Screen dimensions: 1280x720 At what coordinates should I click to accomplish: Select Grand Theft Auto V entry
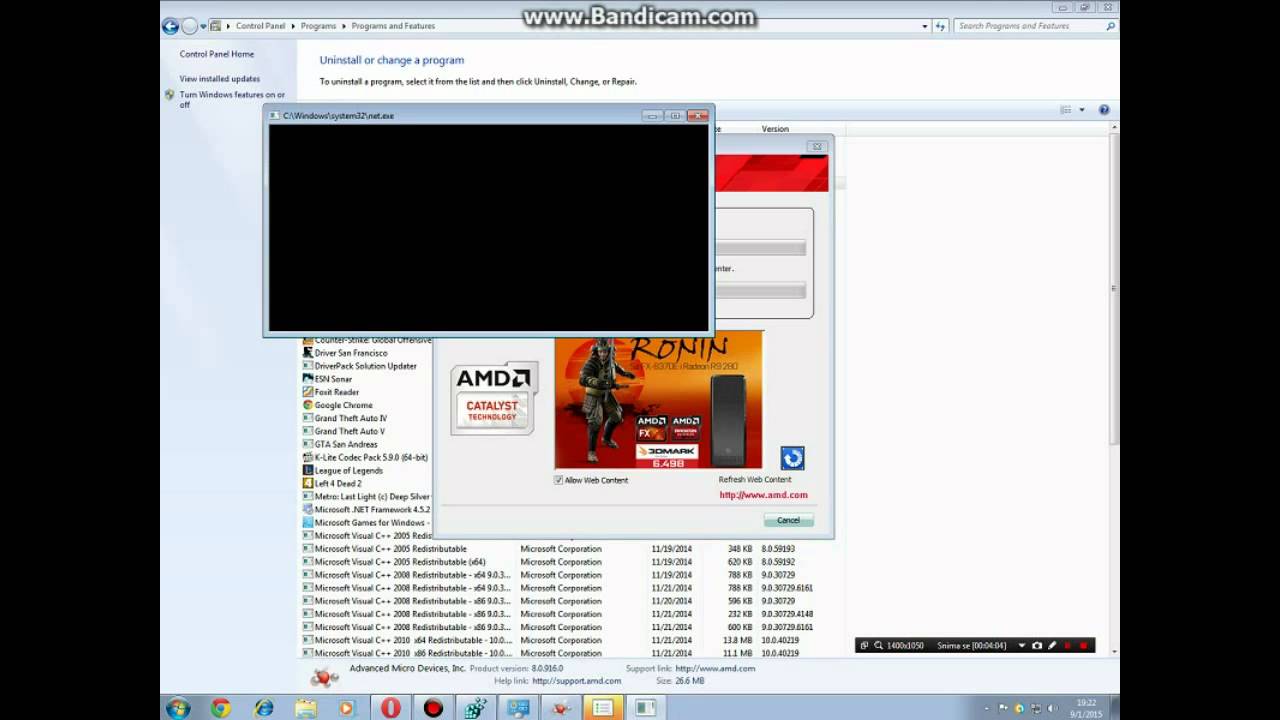[349, 431]
